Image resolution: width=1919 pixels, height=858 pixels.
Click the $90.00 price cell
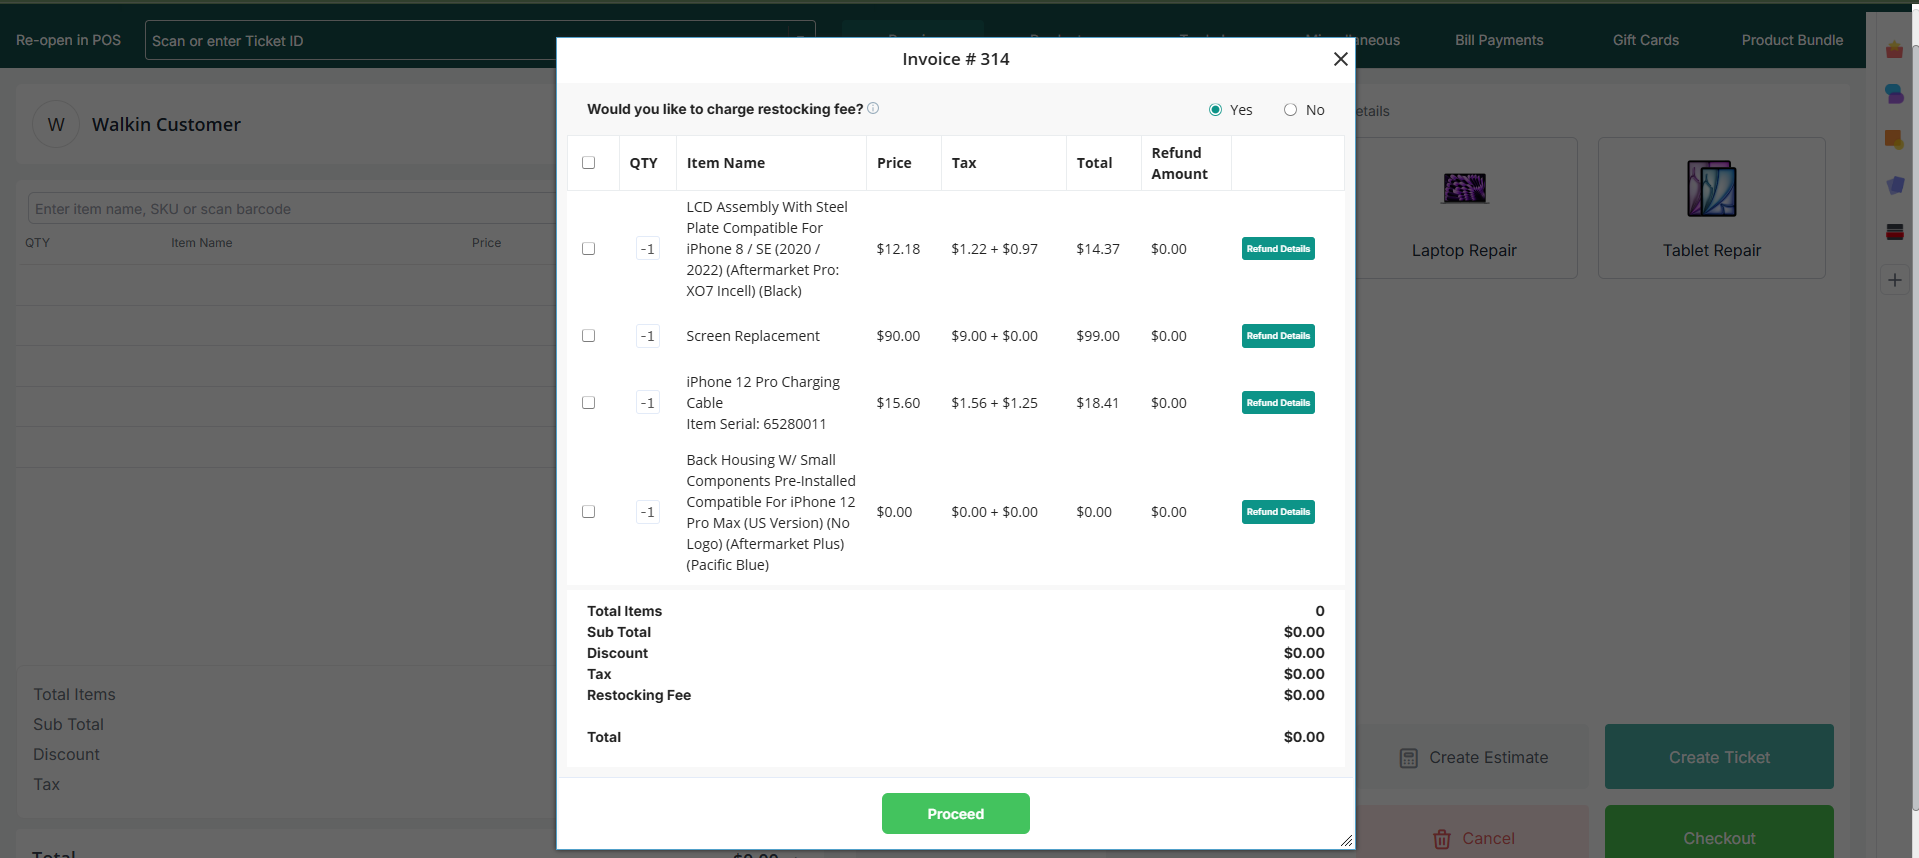click(898, 336)
